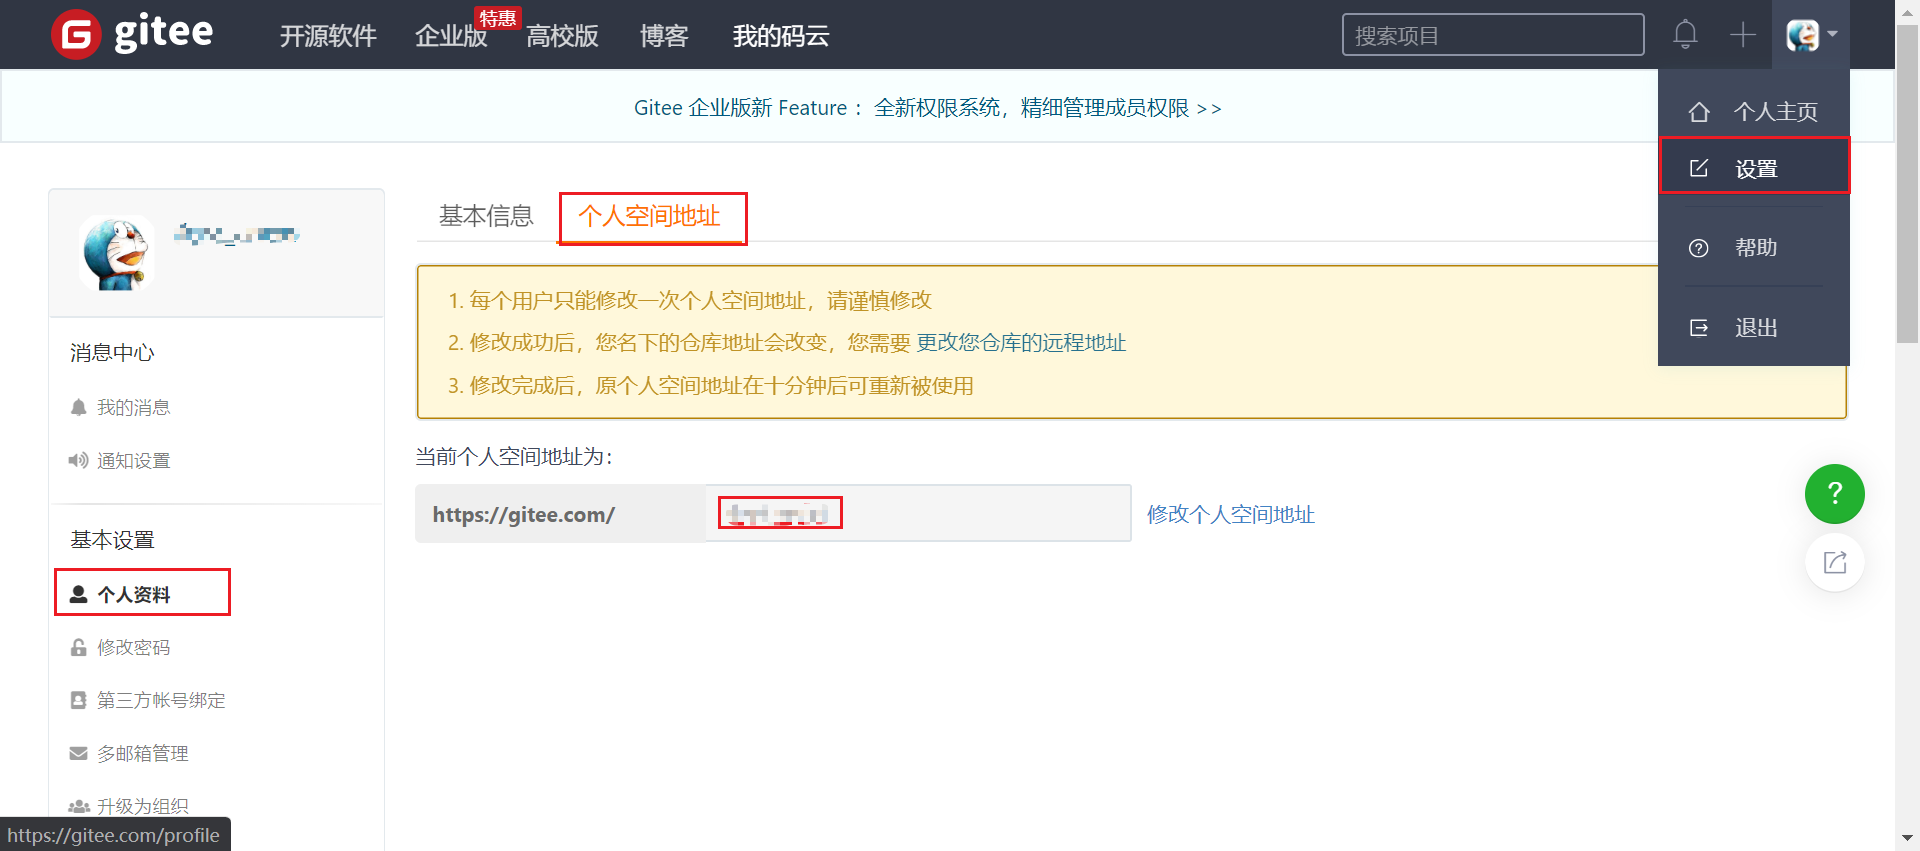Image resolution: width=1920 pixels, height=851 pixels.
Task: Open 第三方帐号绑定 in sidebar
Action: tap(160, 700)
